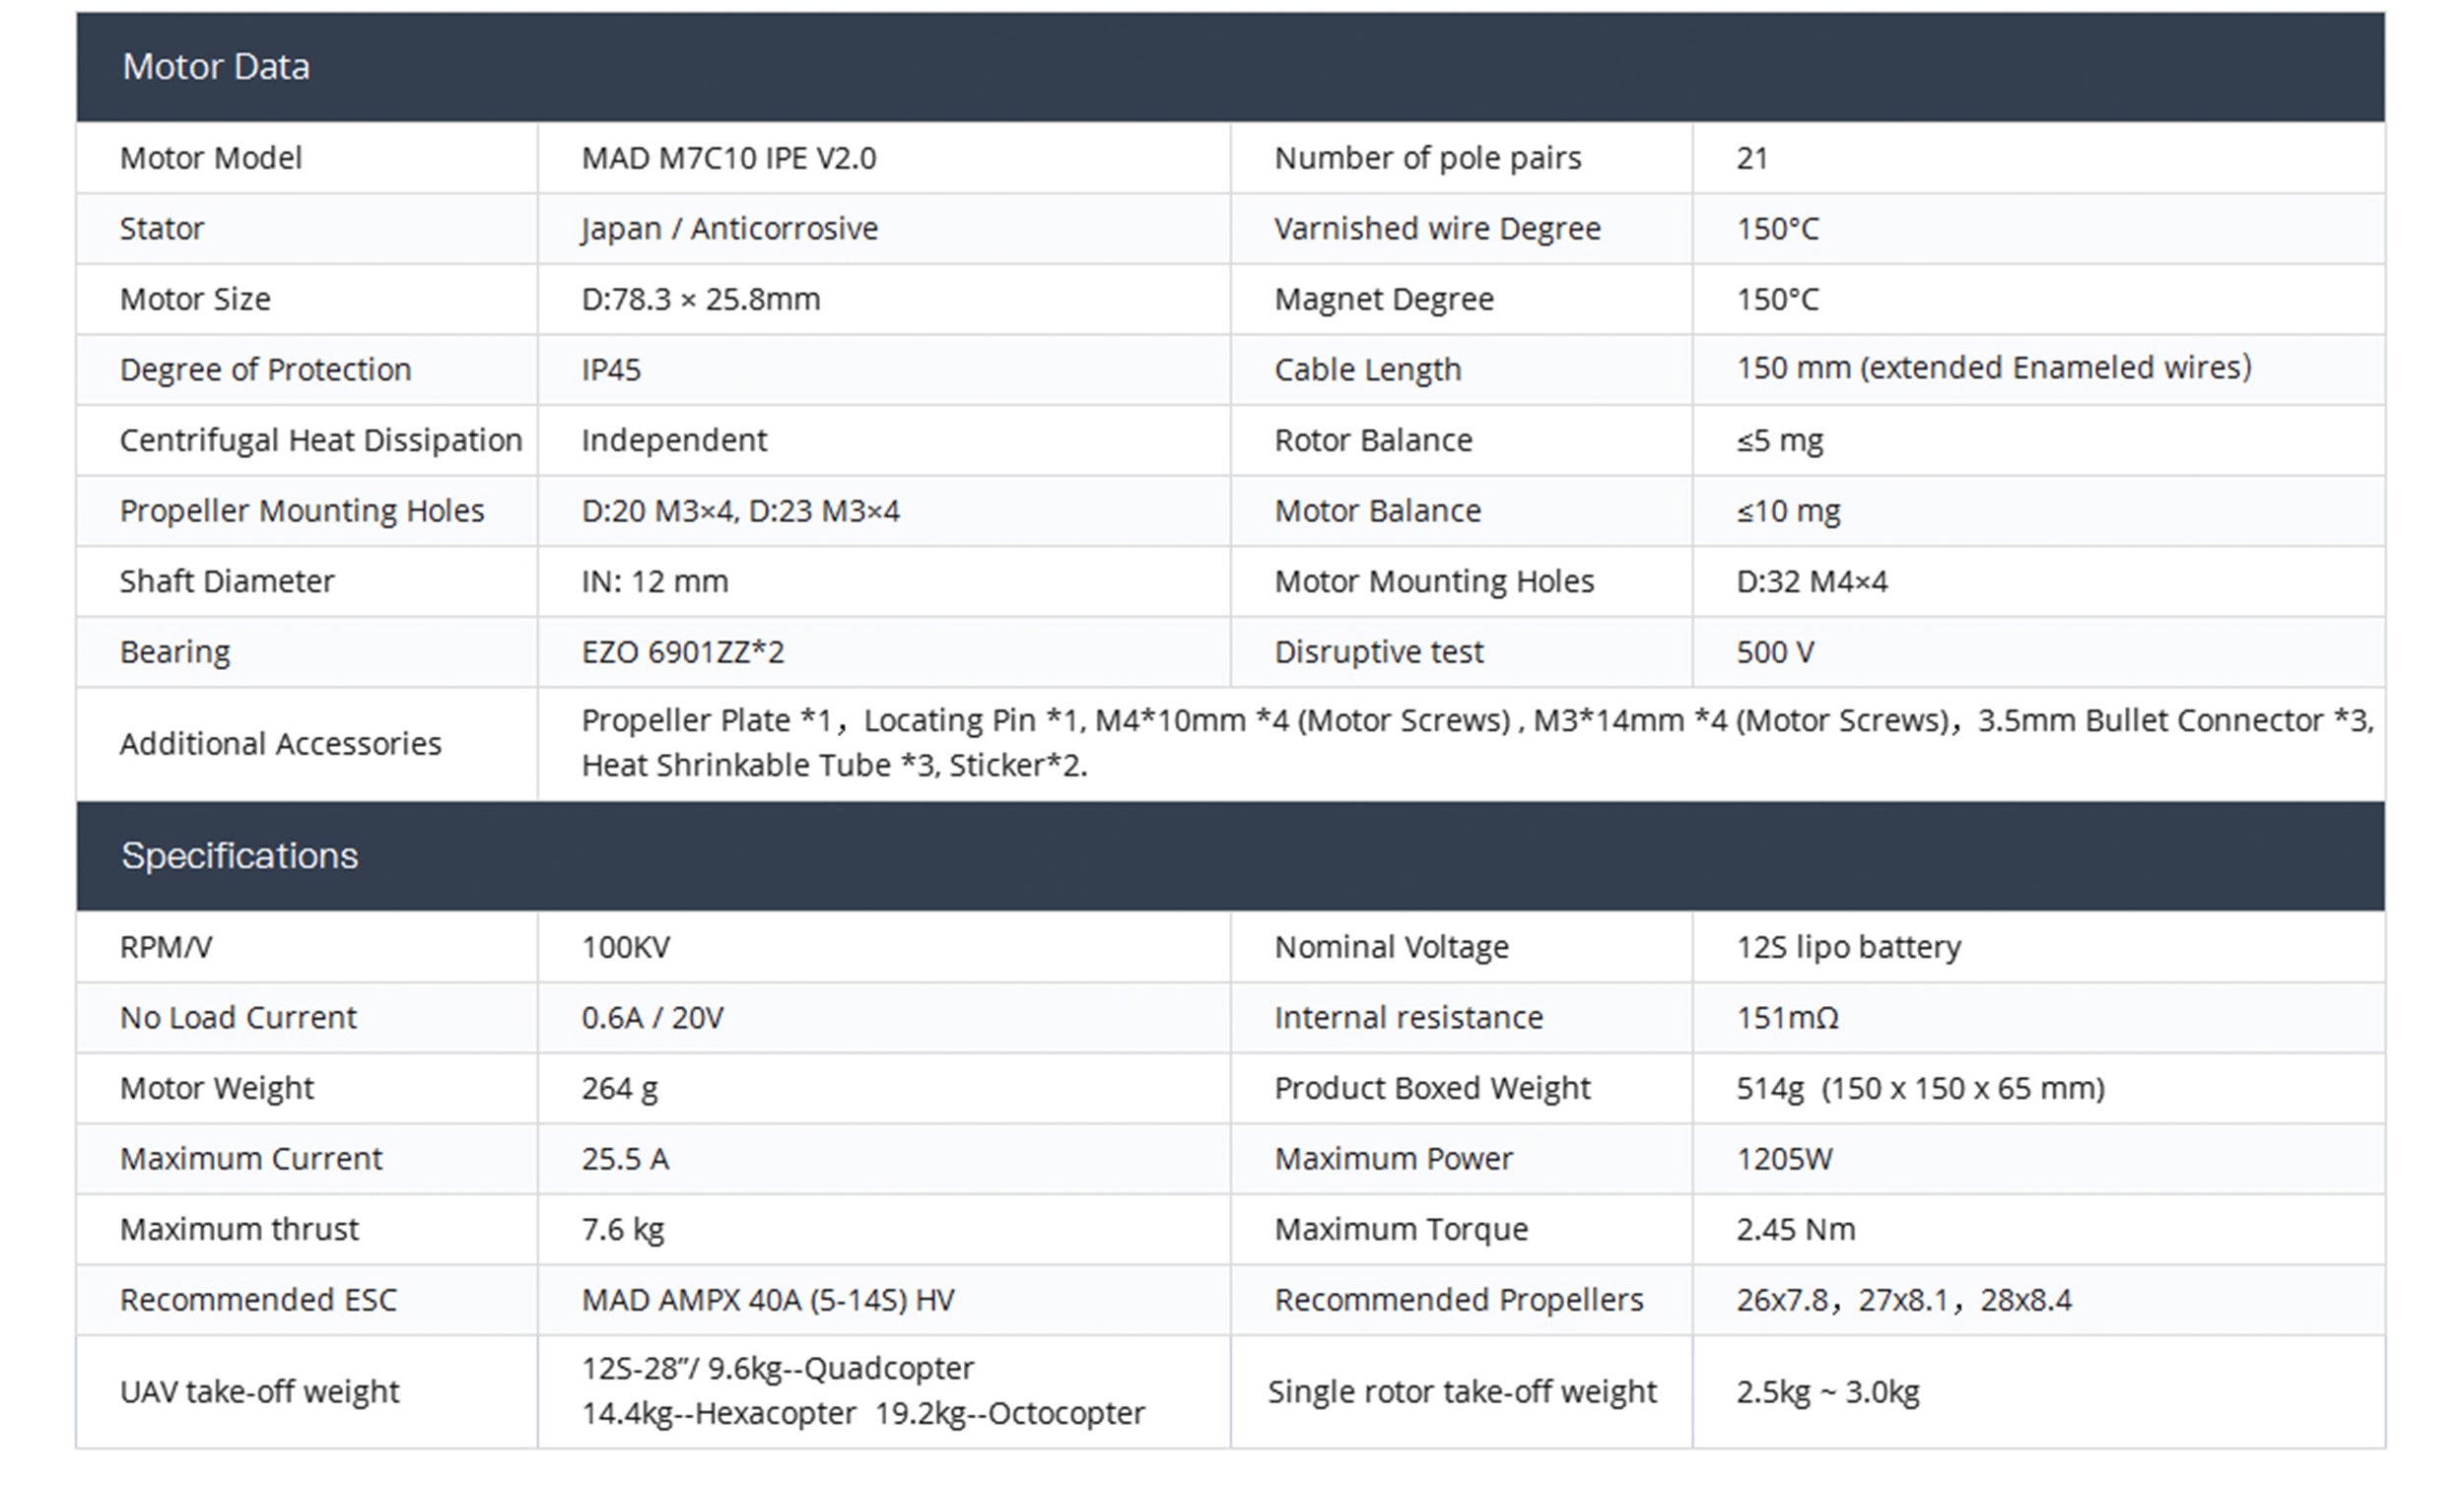Click the Recommended Propellers sizes value
The image size is (2464, 1486).
(1903, 1300)
